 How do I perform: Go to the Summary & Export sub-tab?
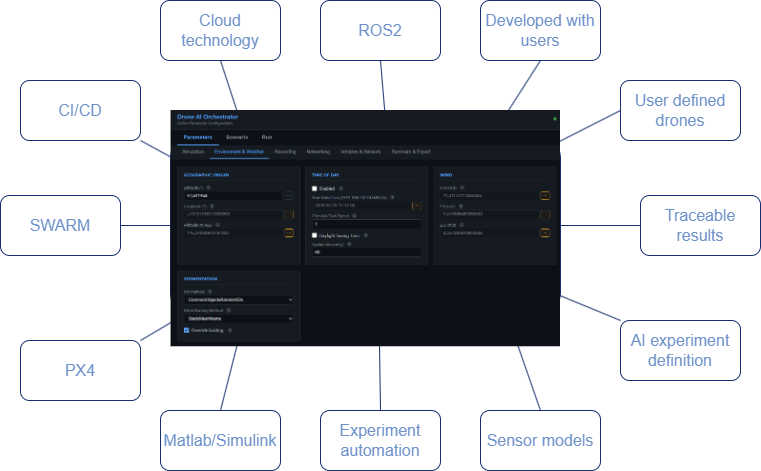pyautogui.click(x=411, y=152)
